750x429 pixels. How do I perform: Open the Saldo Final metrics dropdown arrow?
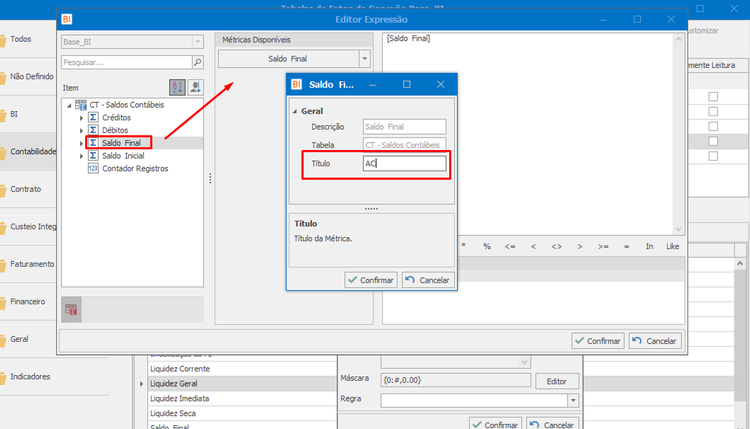(364, 59)
